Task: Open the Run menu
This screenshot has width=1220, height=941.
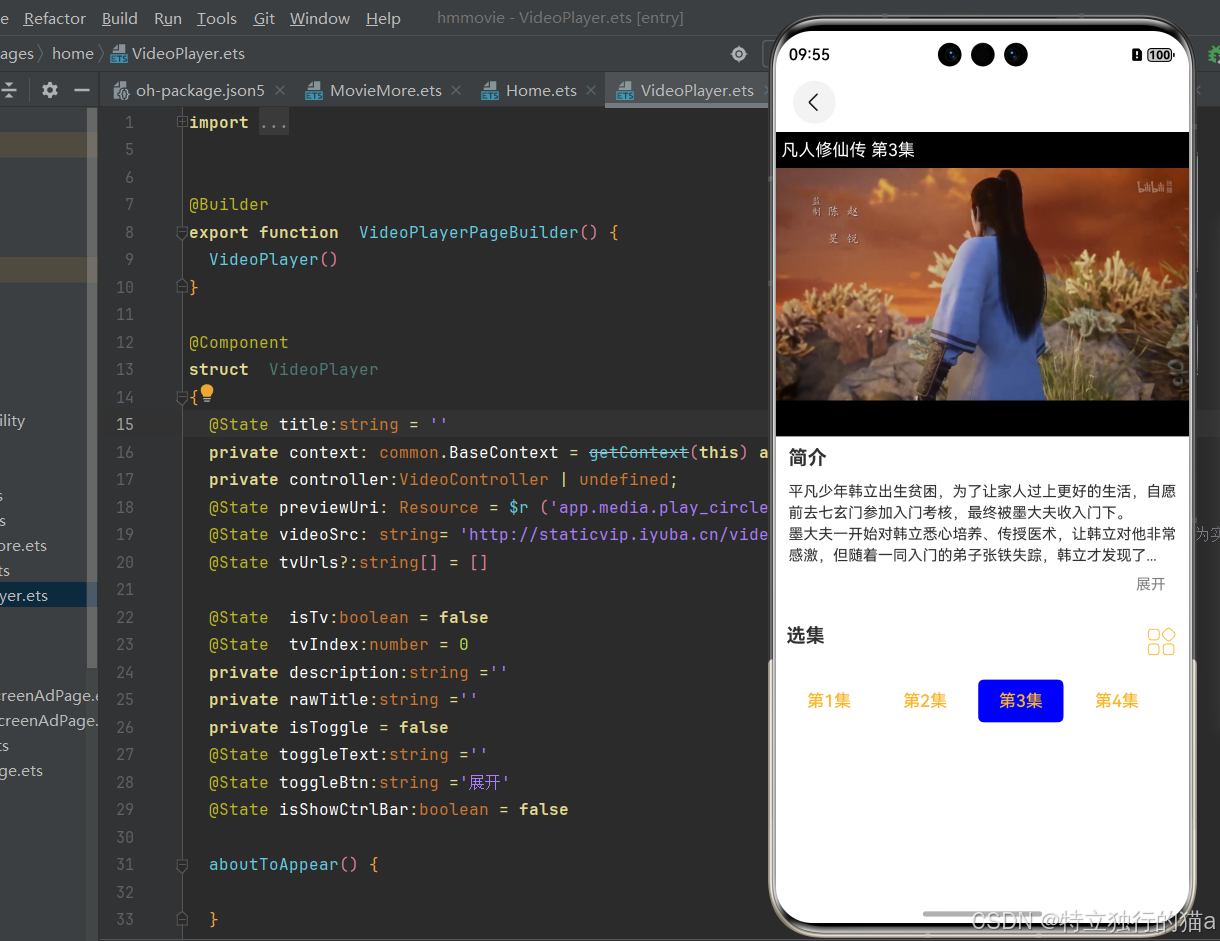Action: (x=168, y=18)
